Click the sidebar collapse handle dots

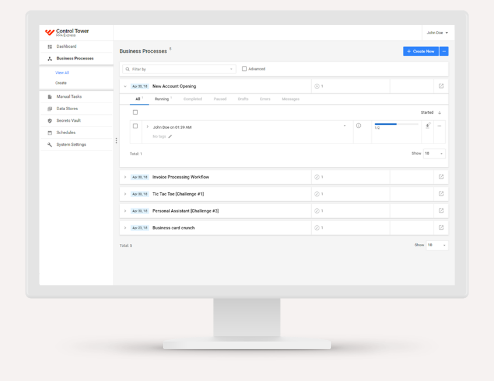pyautogui.click(x=116, y=141)
